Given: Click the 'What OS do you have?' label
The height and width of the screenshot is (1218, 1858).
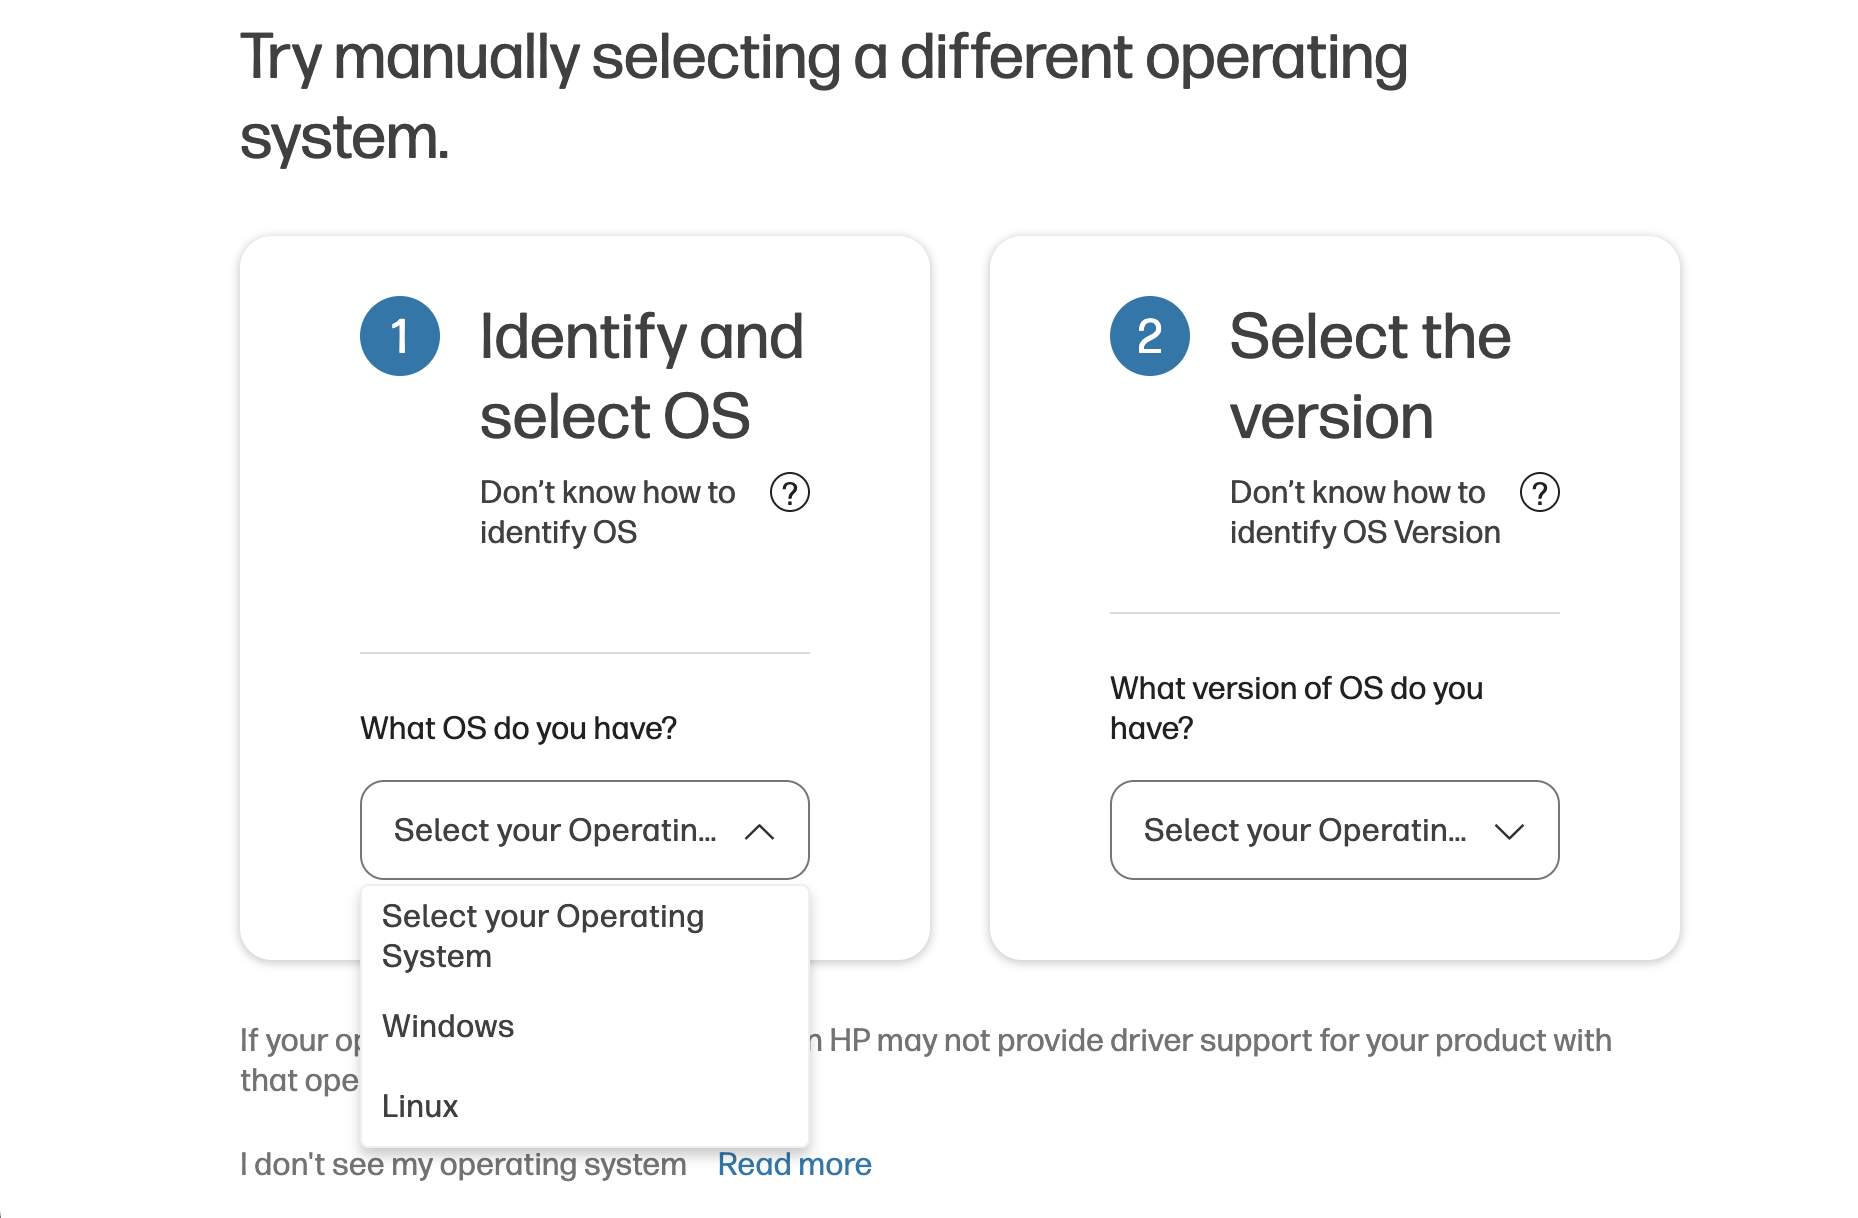Looking at the screenshot, I should (518, 728).
